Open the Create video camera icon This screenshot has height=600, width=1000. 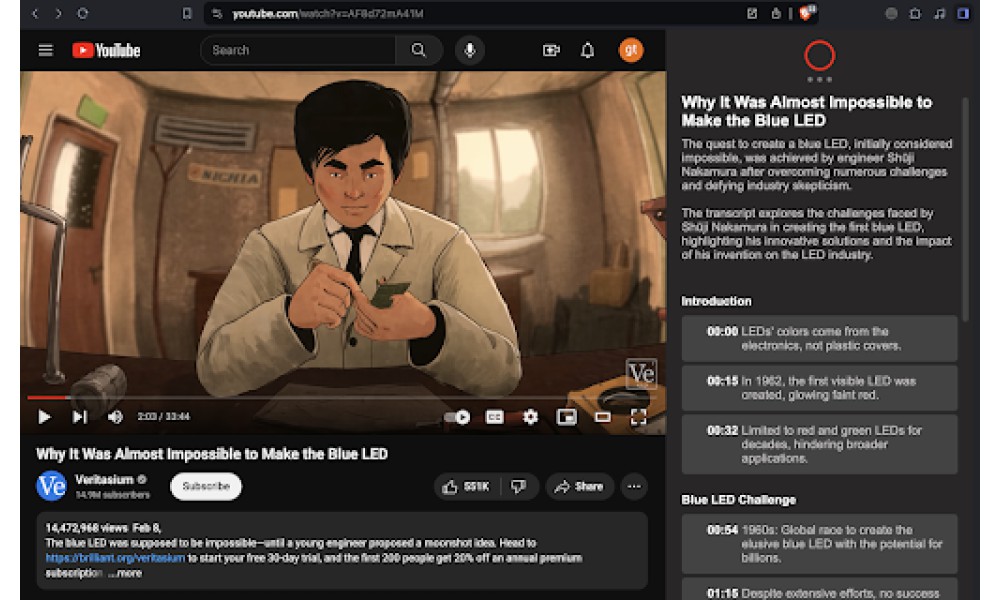click(x=551, y=50)
